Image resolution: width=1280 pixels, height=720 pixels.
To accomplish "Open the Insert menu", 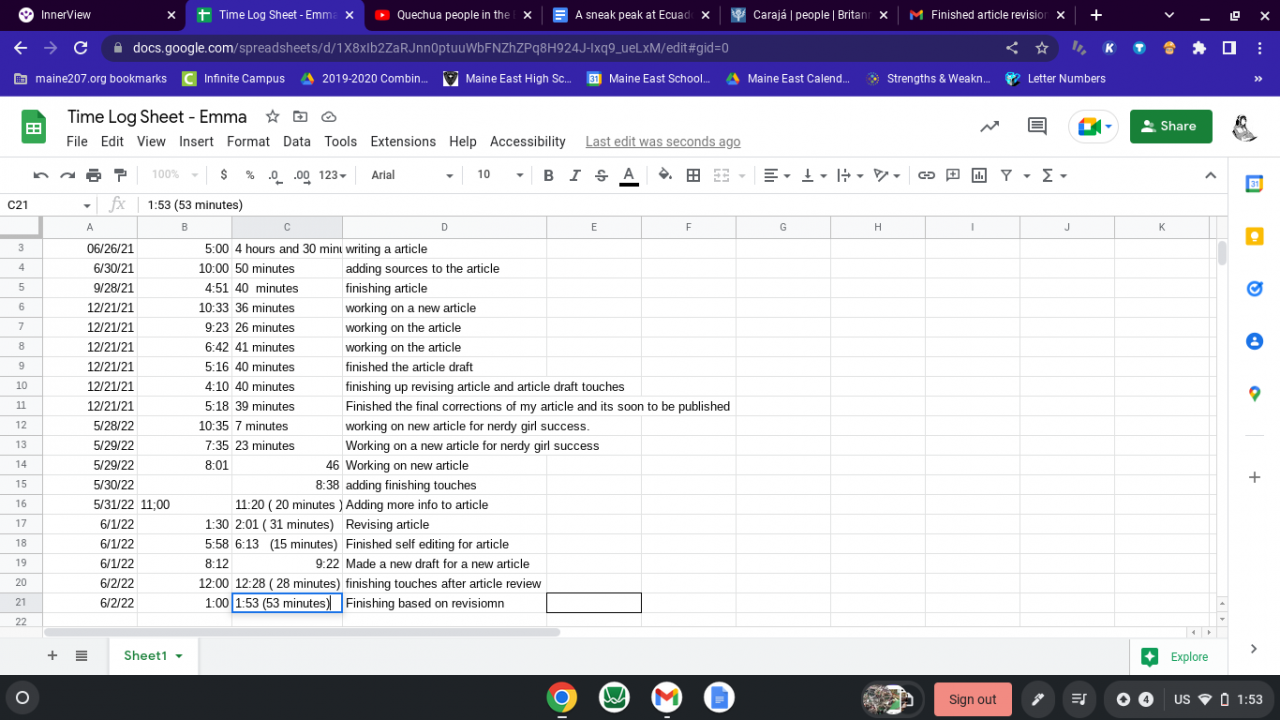I will click(x=196, y=142).
